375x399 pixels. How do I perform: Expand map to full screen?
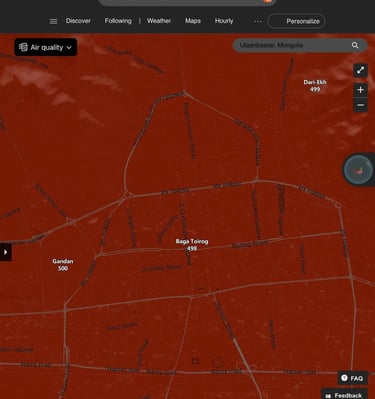[360, 70]
